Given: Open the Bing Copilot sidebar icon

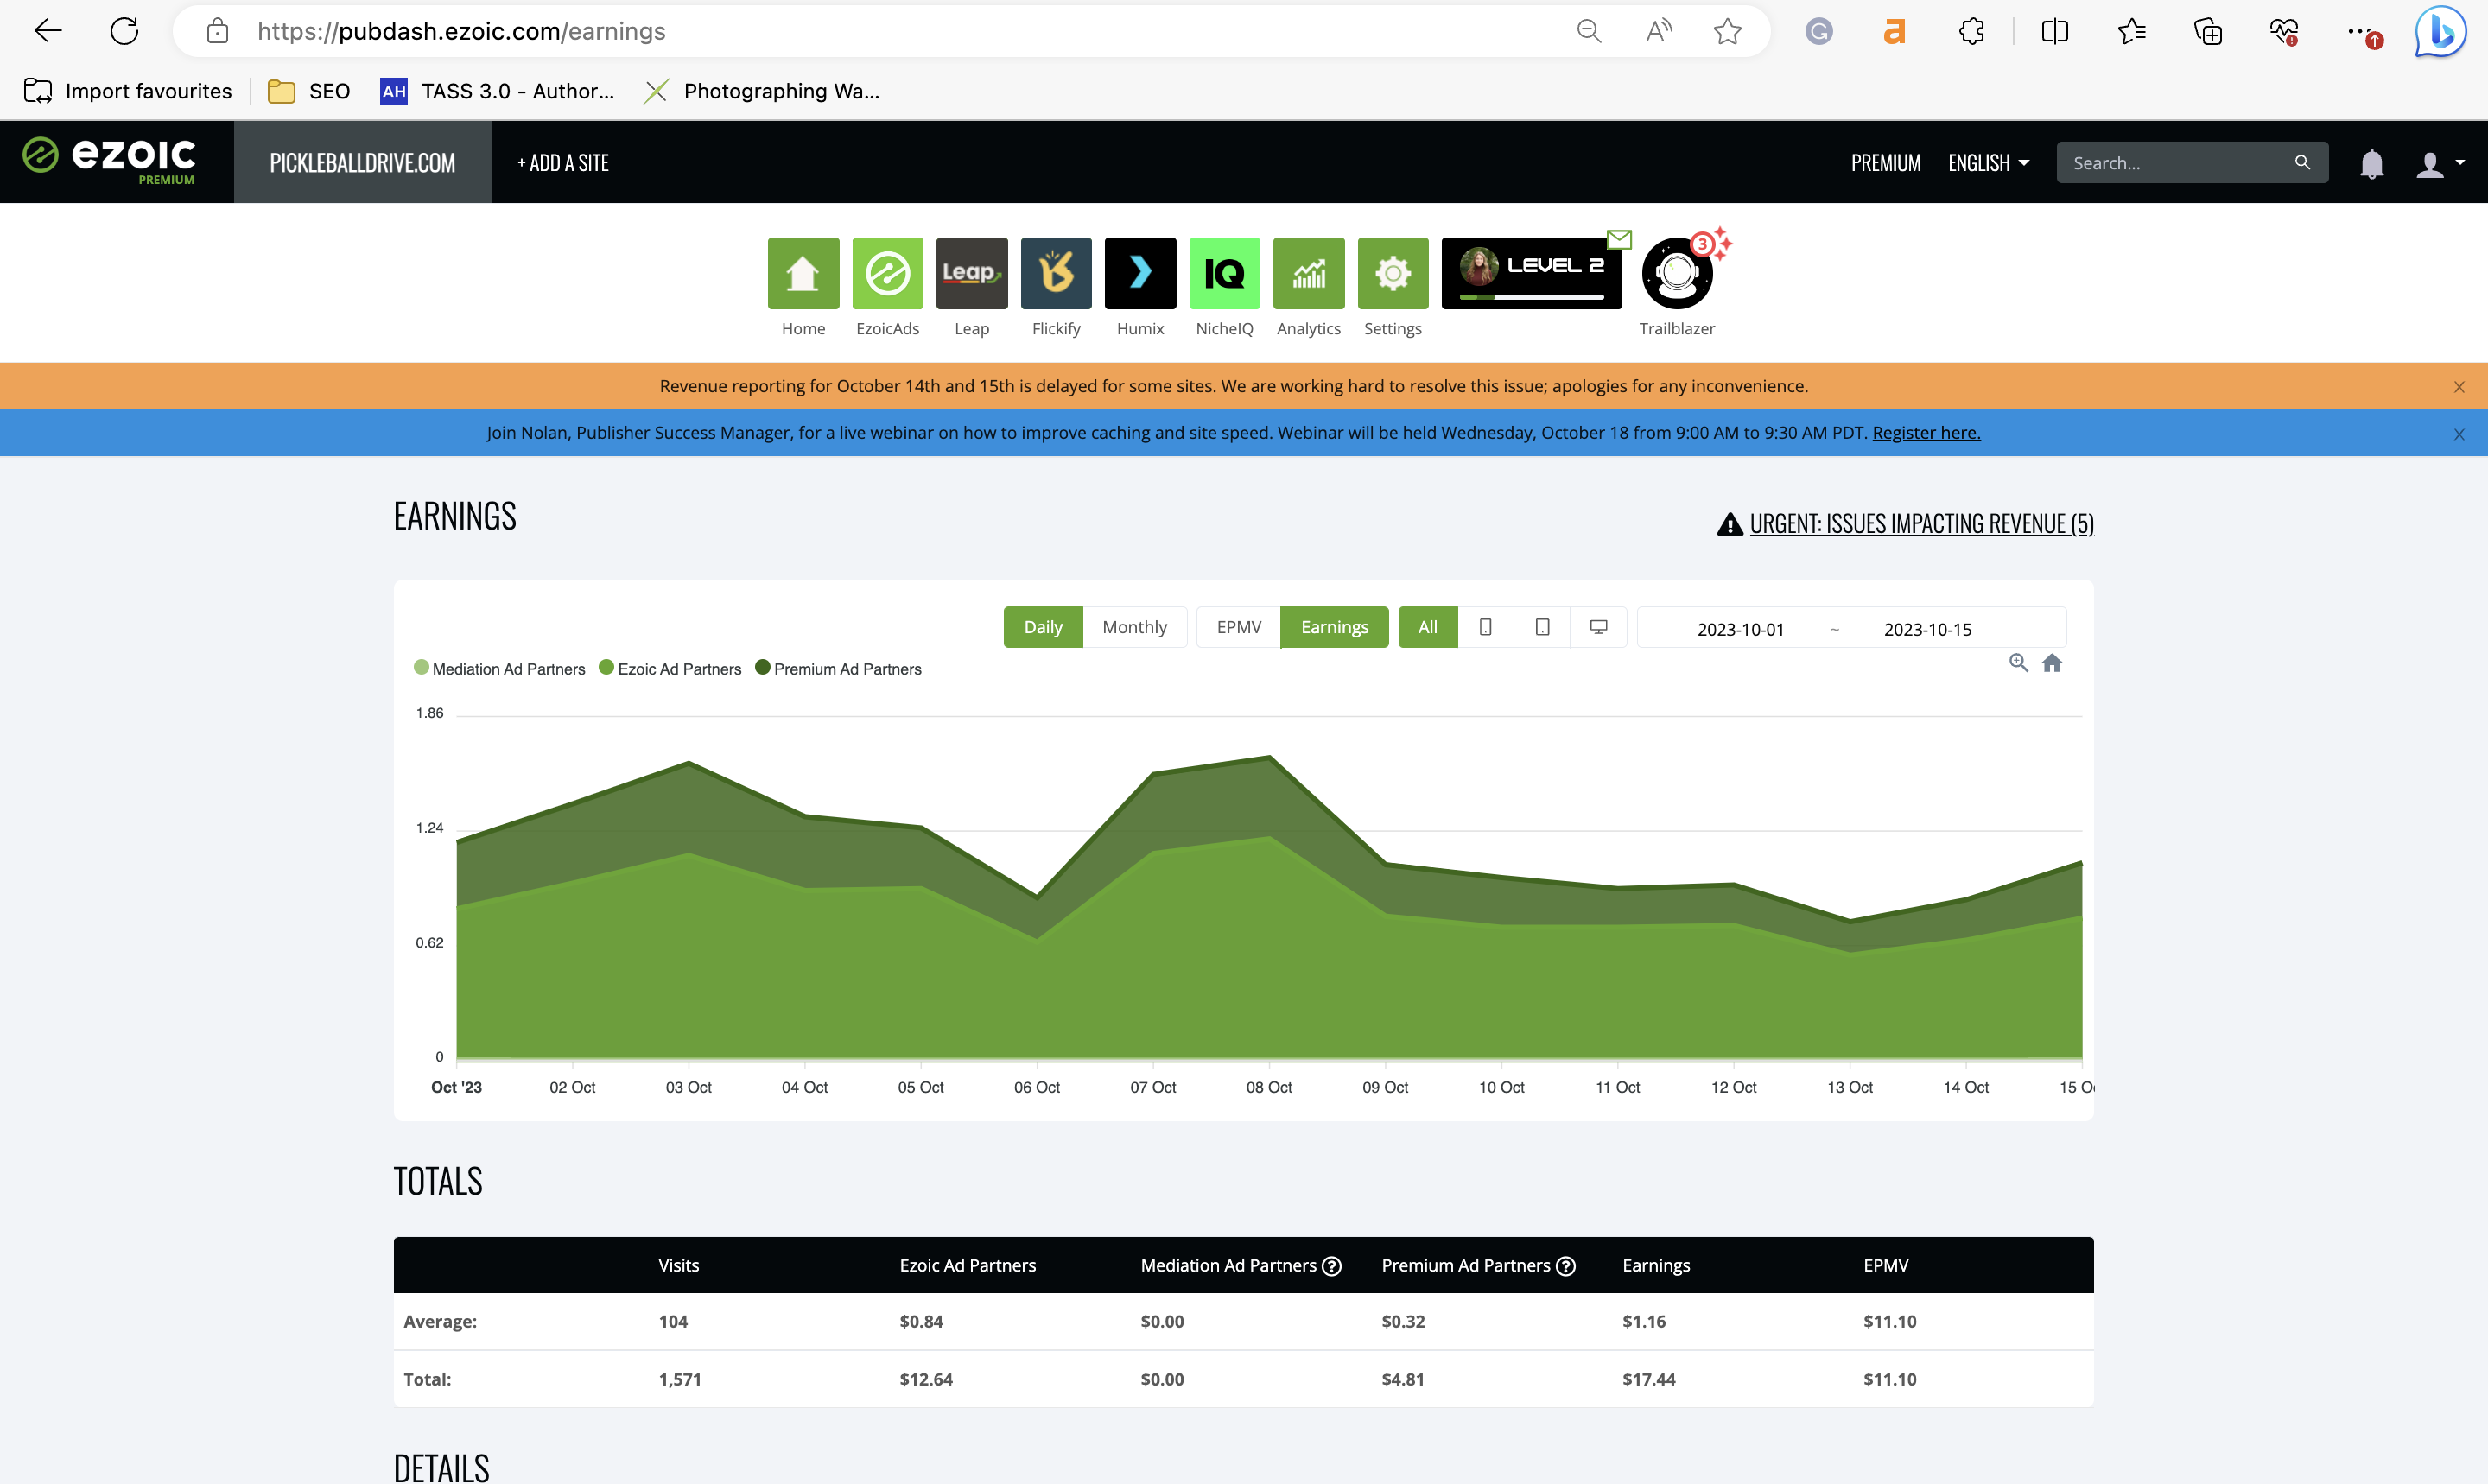Looking at the screenshot, I should click(x=2441, y=31).
